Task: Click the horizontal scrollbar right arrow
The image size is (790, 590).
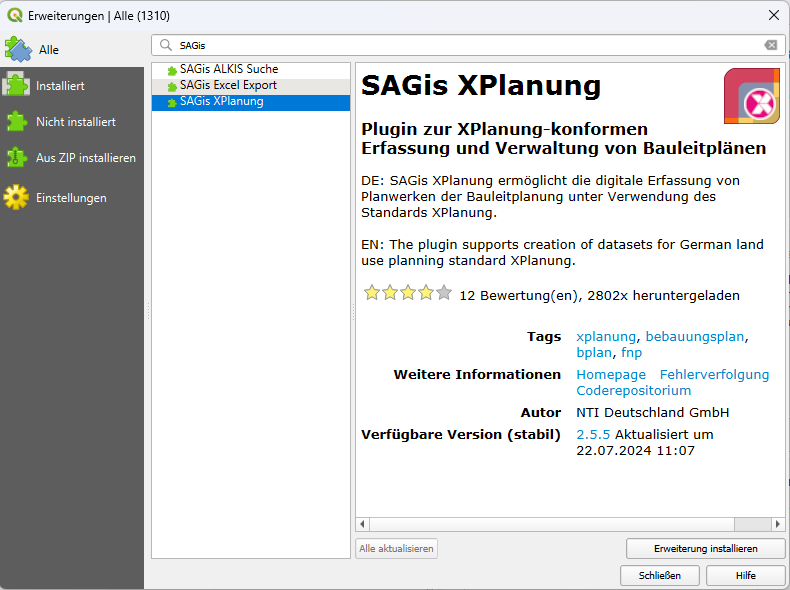Action: [778, 524]
